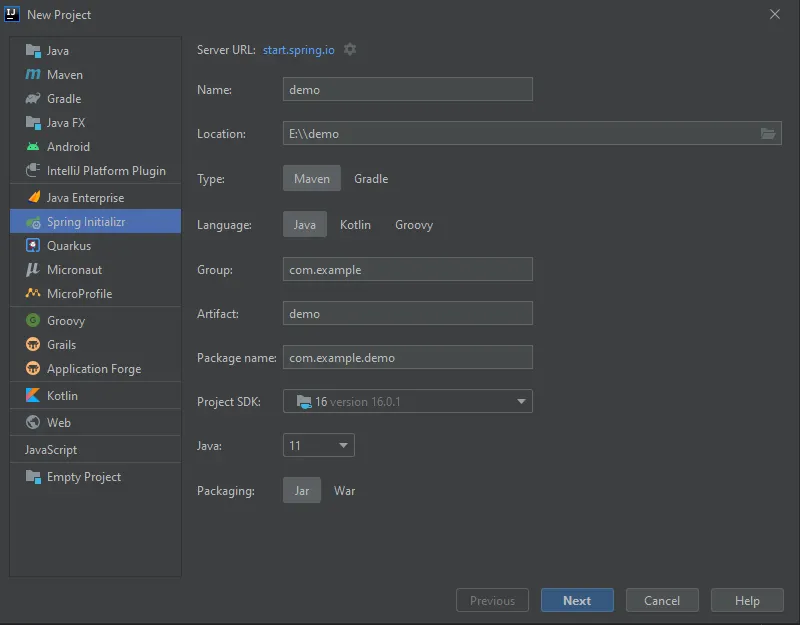
Task: Click the Grails icon
Action: [x=33, y=344]
